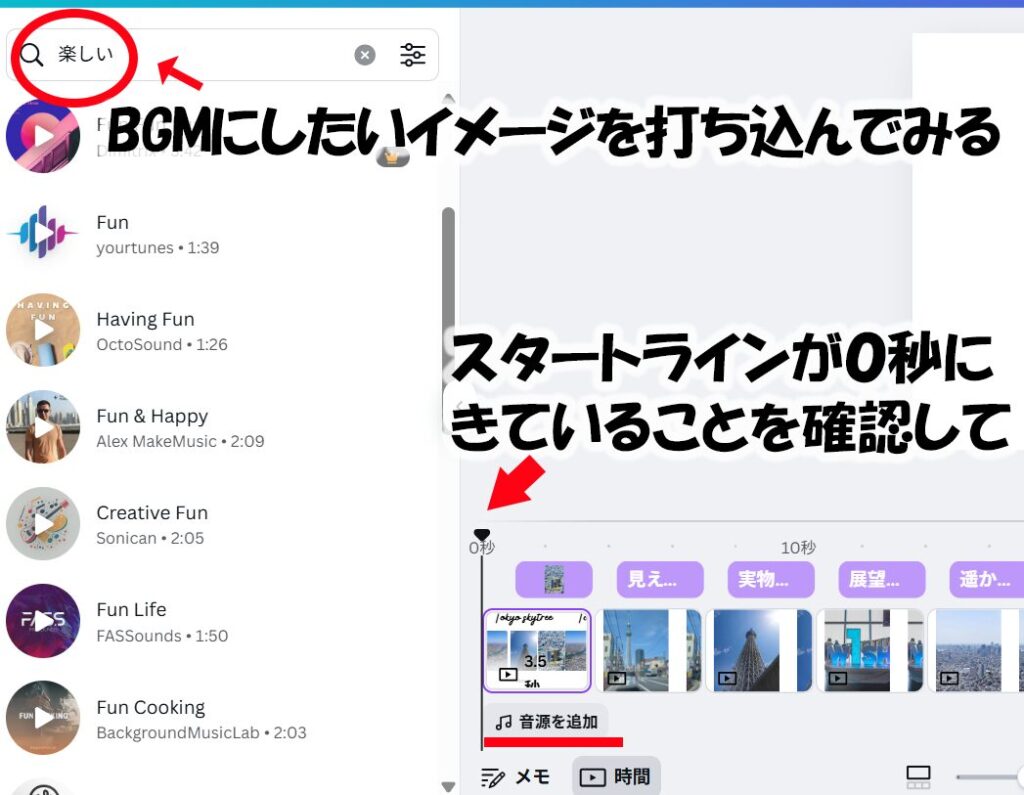Select the 展望... caption clip
This screenshot has width=1024, height=795.
point(882,579)
